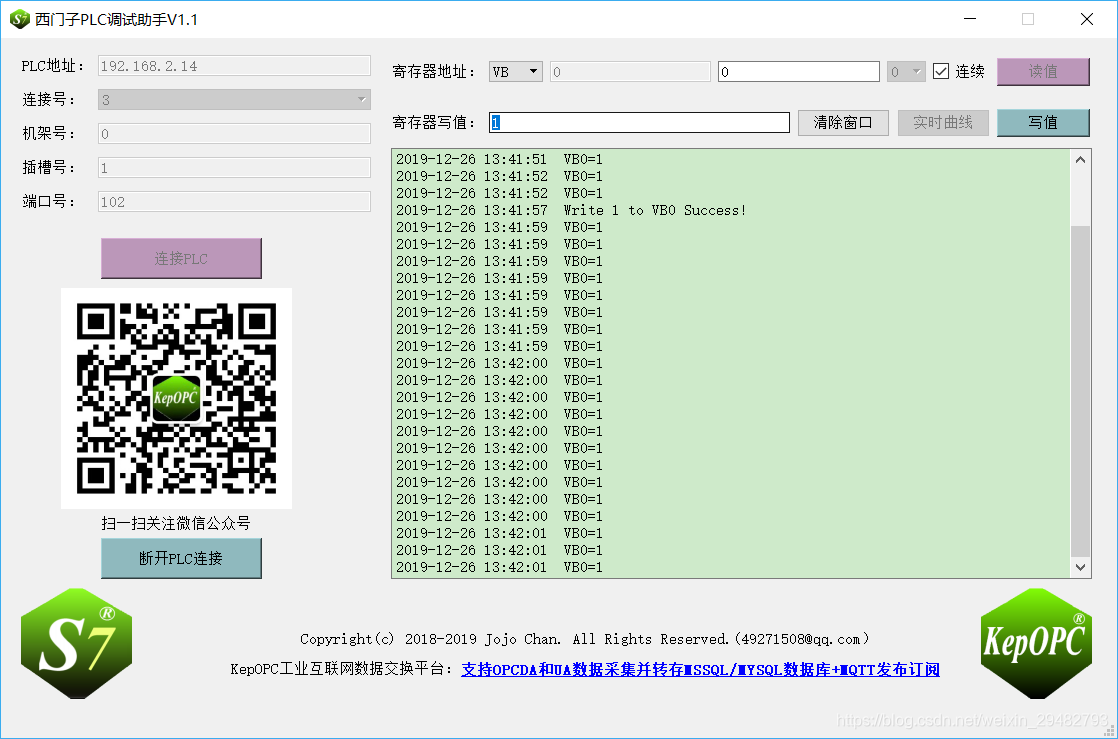1118x739 pixels.
Task: Click the 写值 write value button
Action: 1043,122
